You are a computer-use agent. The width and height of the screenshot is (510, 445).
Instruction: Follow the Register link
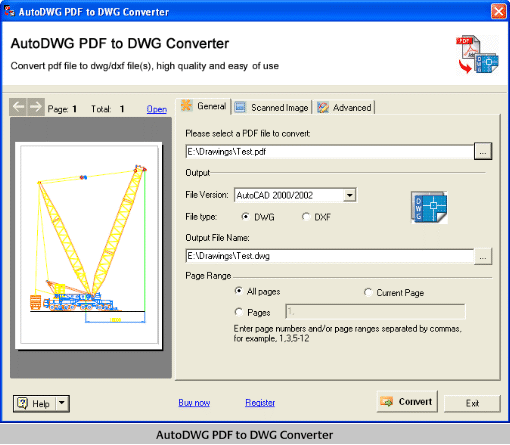[x=260, y=403]
